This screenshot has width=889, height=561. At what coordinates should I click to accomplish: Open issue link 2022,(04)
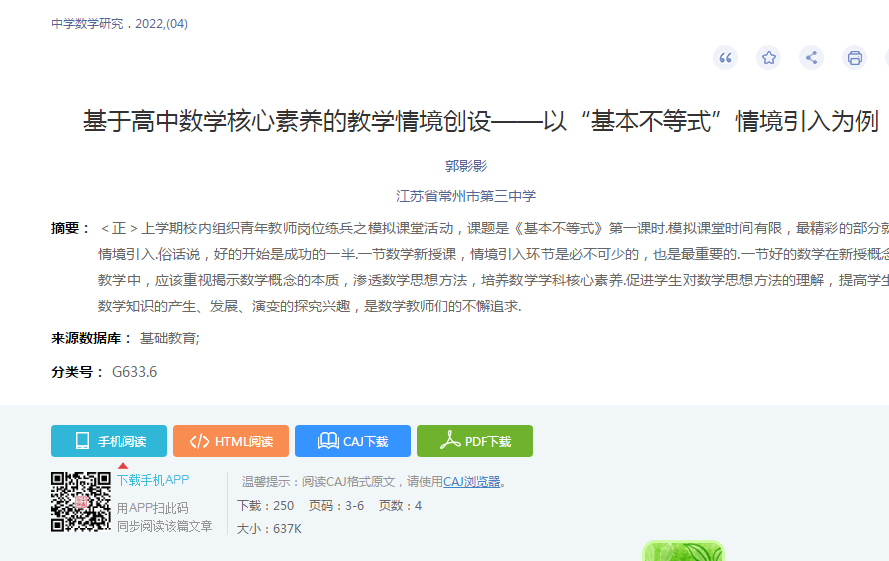161,24
